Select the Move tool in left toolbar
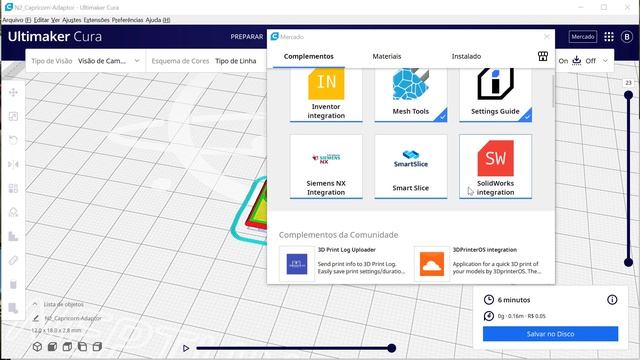640x360 pixels. pos(13,92)
